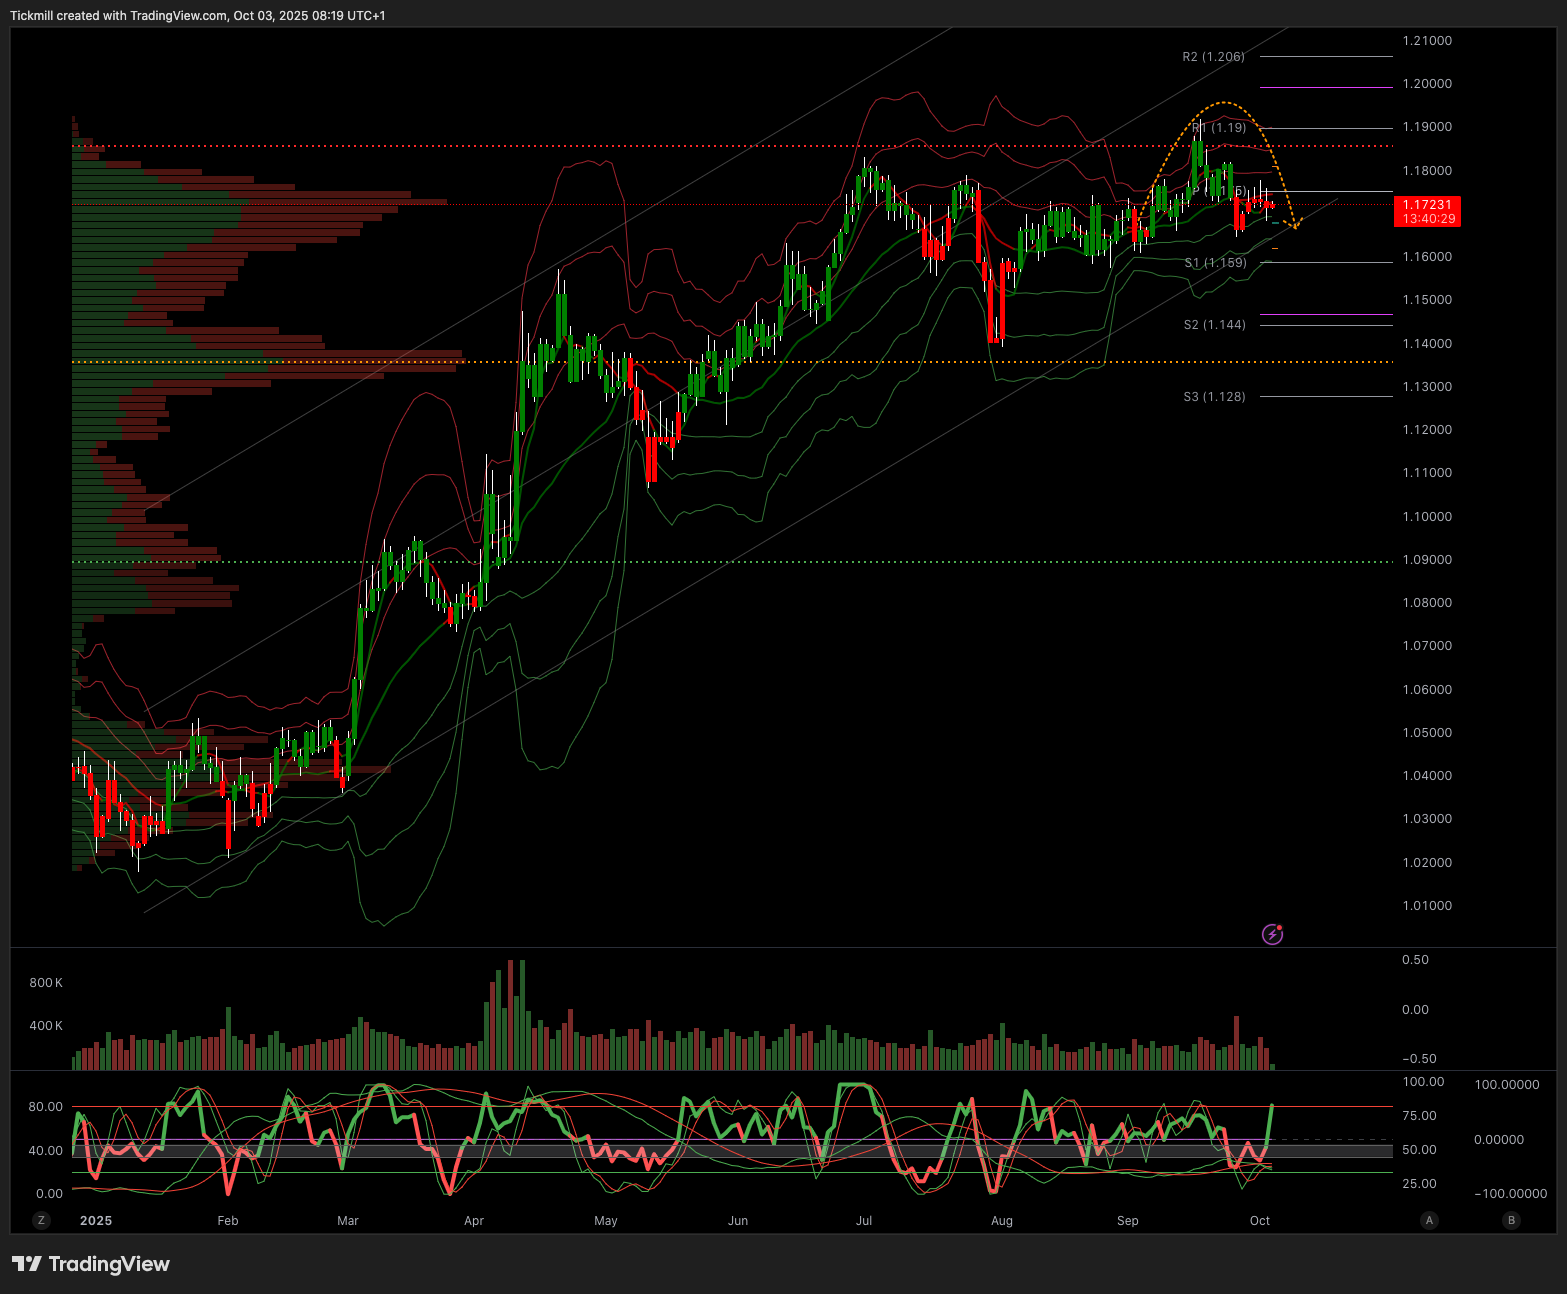
Task: Click the S3 (1.128) support label
Action: 1214,397
